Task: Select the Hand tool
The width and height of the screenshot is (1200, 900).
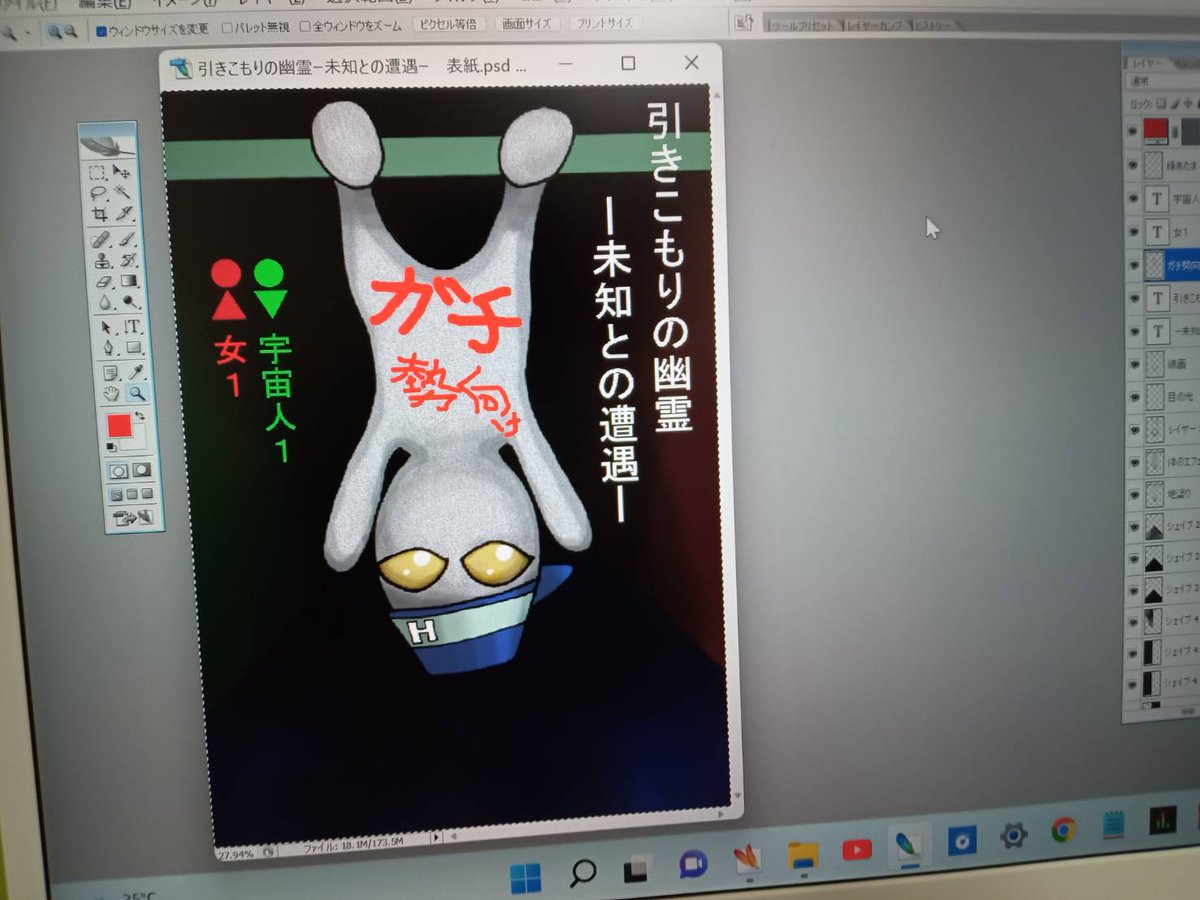Action: [111, 393]
